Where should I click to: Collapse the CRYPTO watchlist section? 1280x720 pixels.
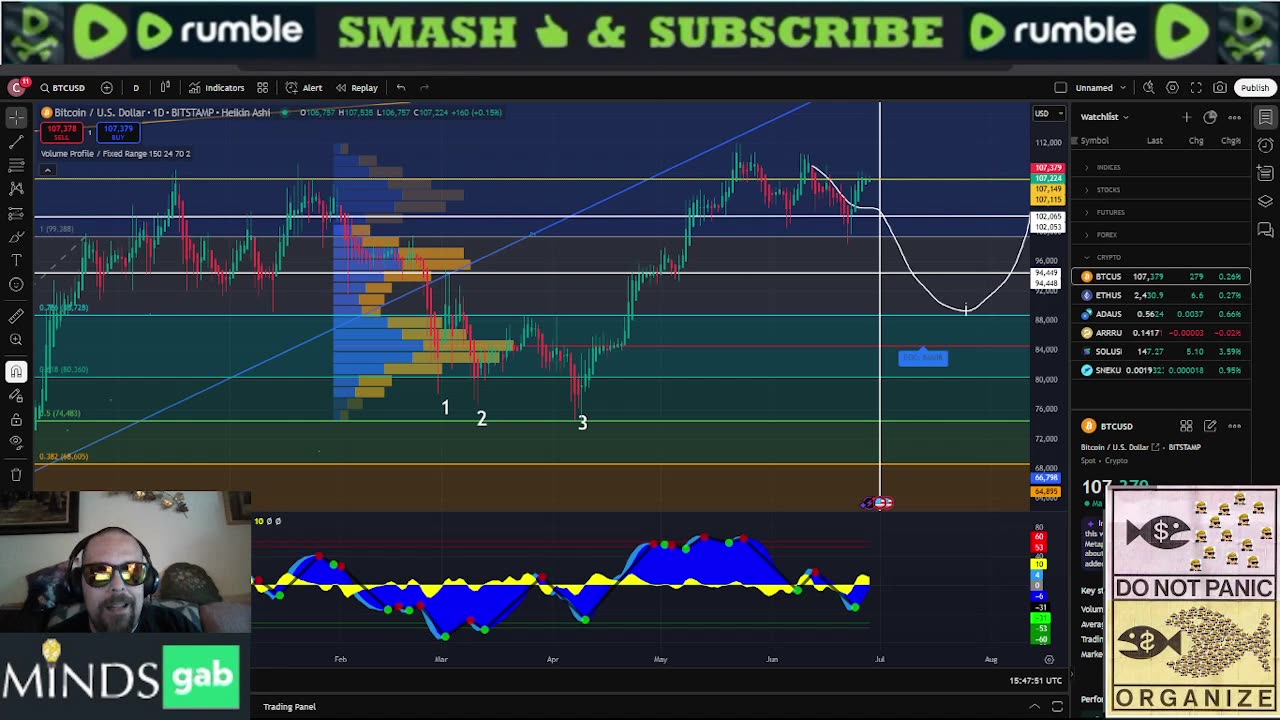point(1160,257)
